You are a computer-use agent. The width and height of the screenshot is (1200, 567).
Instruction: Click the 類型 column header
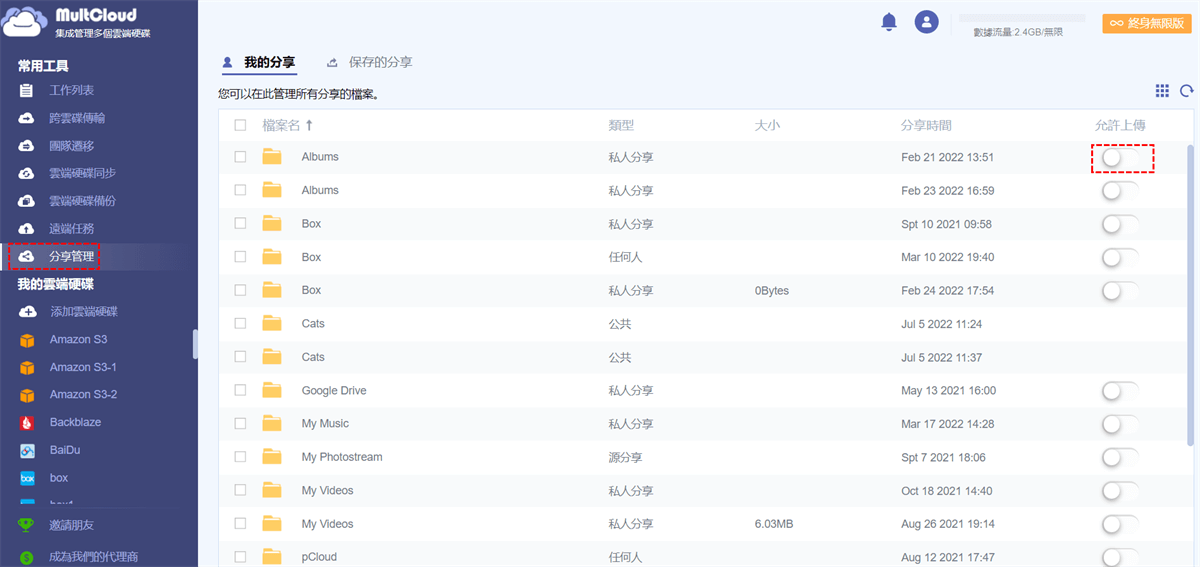(621, 125)
